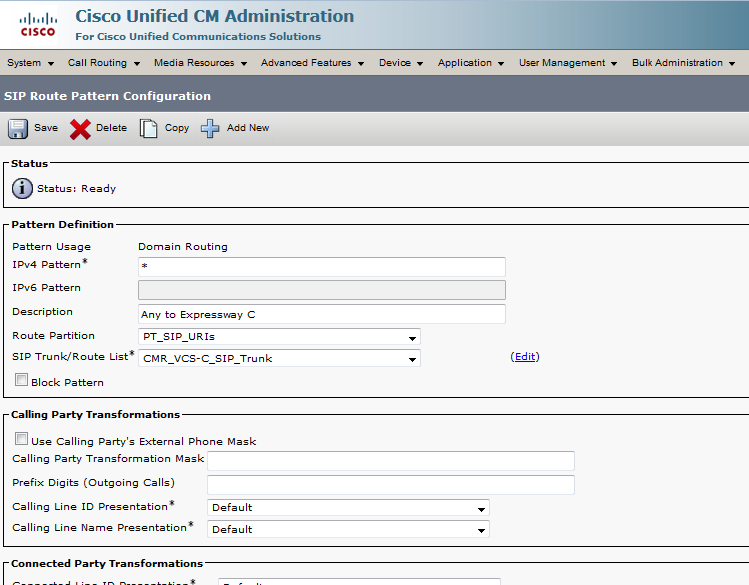Click the red X Delete icon
The height and width of the screenshot is (585, 749).
[80, 129]
